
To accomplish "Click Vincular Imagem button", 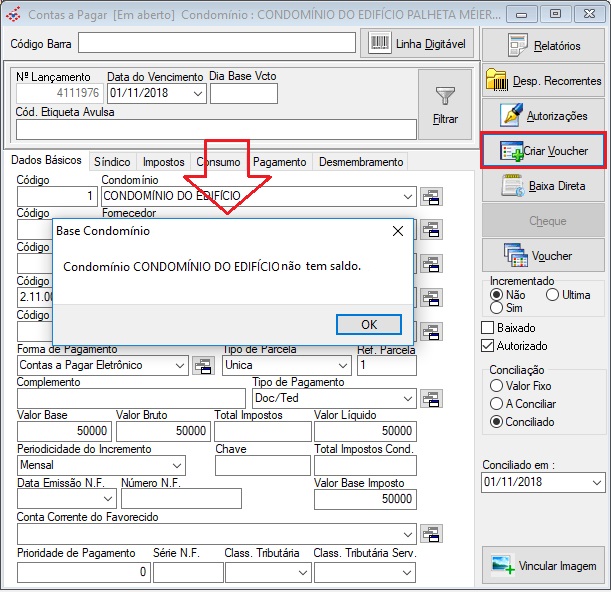I will pyautogui.click(x=543, y=565).
